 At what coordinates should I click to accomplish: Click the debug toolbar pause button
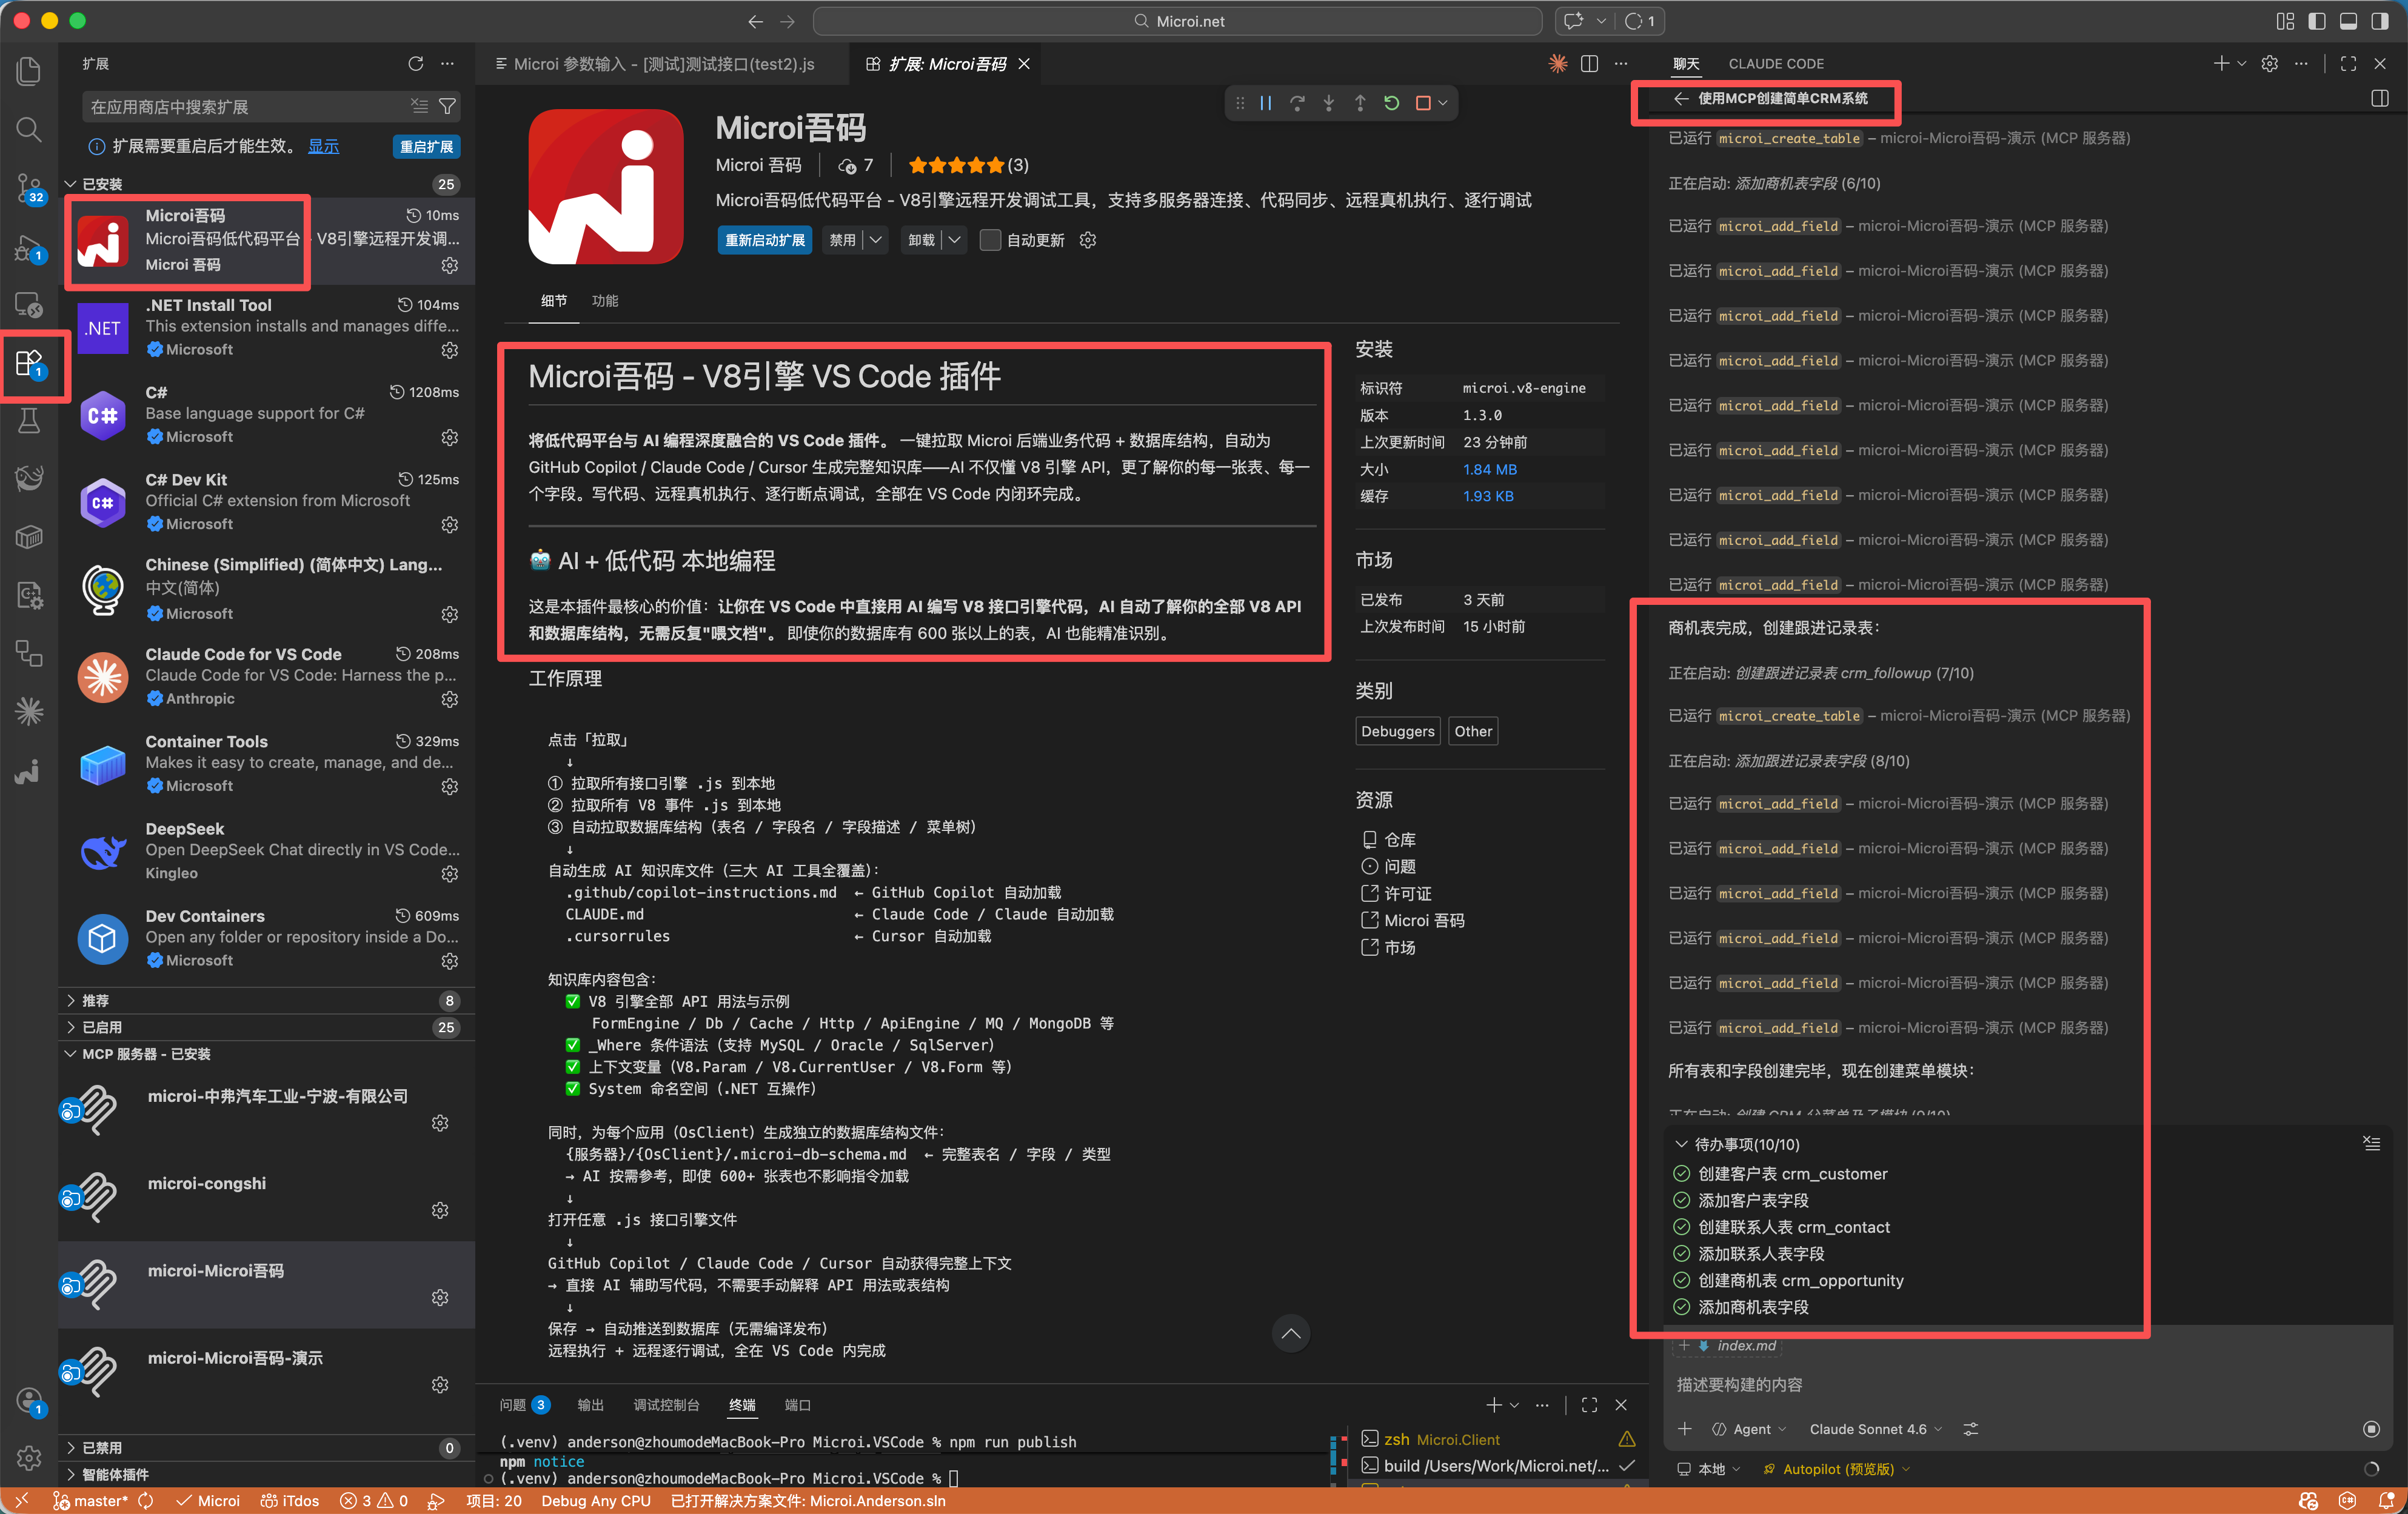coord(1266,103)
